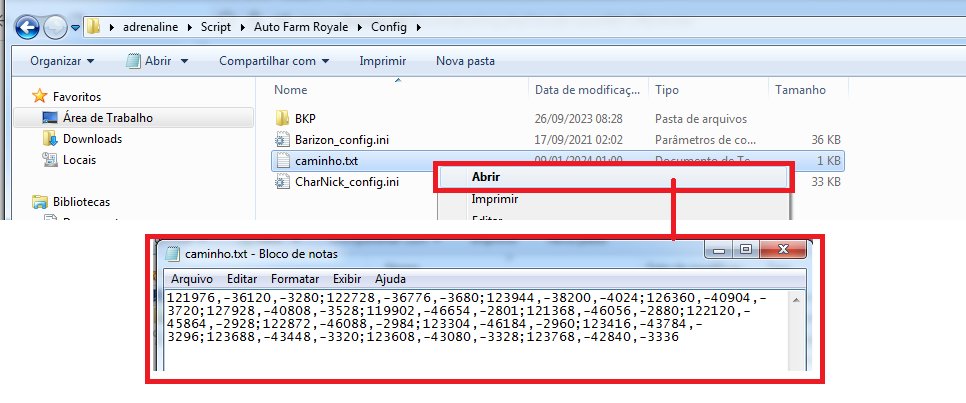
Task: Select Área de Trabalho in Favoritos
Action: (107, 118)
